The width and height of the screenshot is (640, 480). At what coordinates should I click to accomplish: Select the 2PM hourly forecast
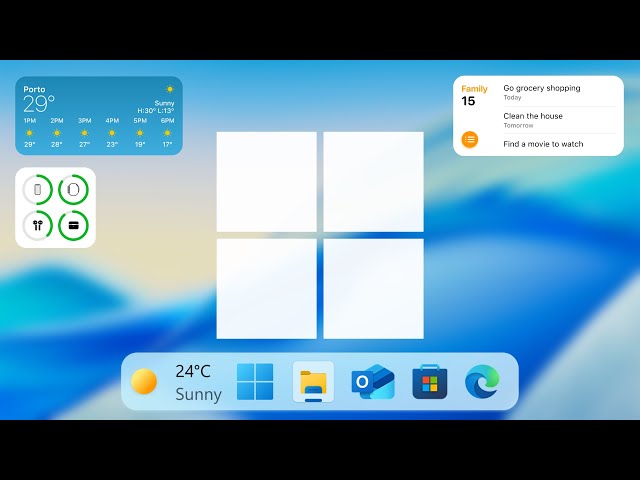(57, 133)
